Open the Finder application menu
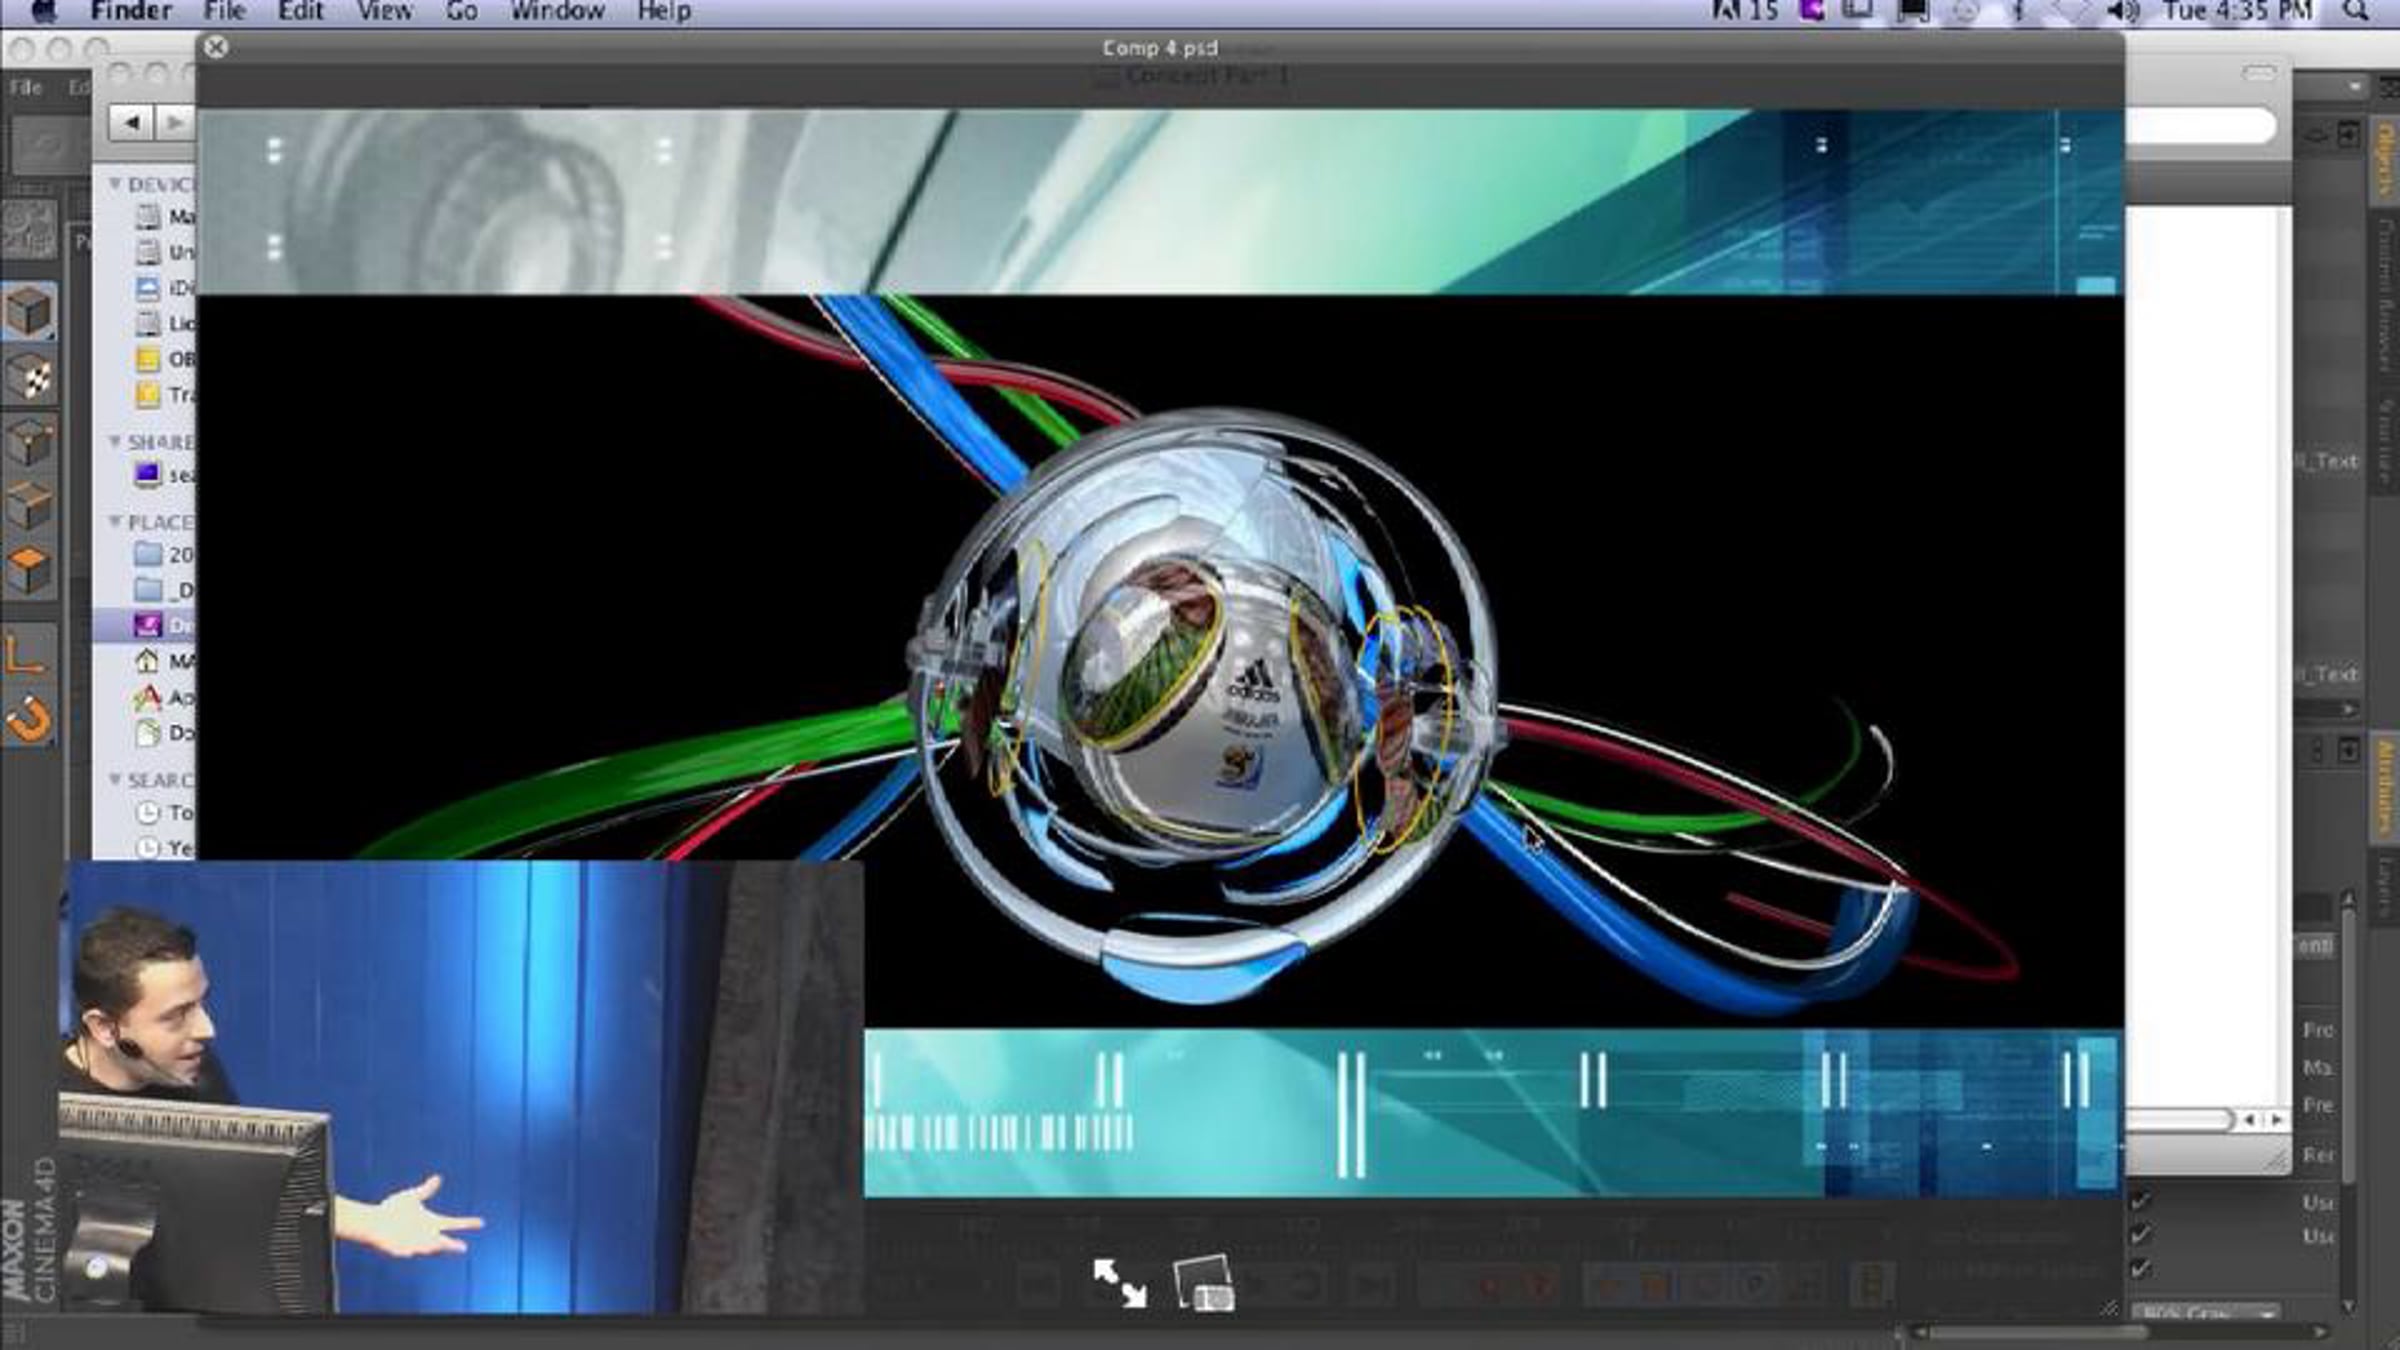 [x=131, y=12]
